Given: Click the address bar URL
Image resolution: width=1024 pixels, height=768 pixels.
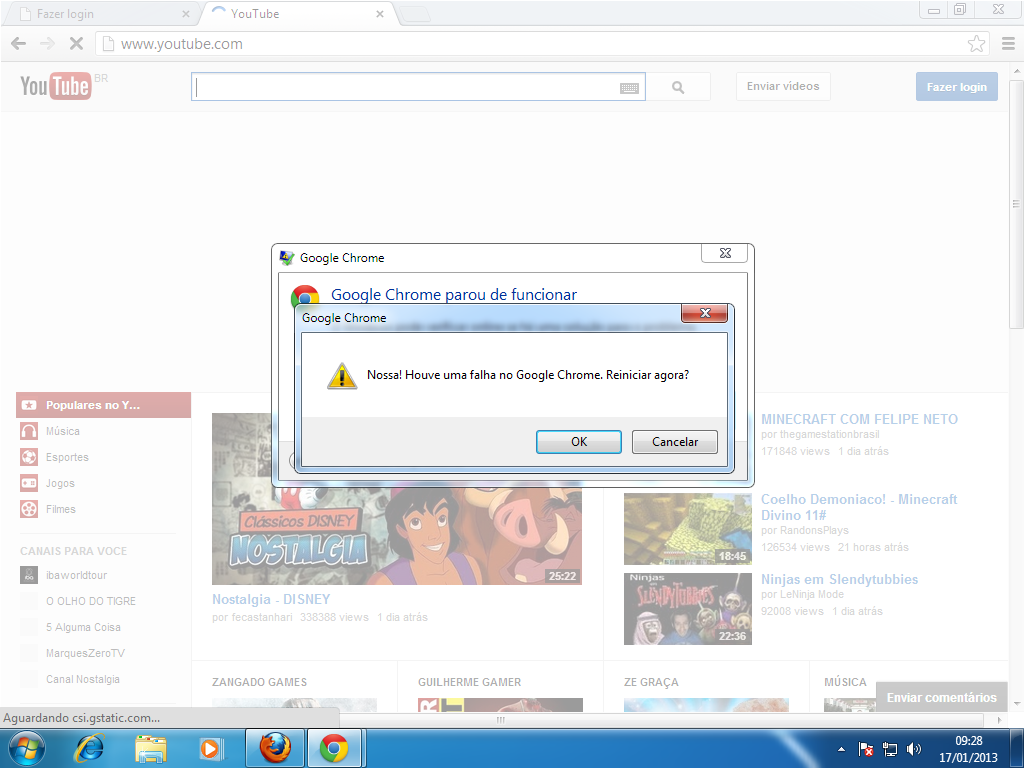Looking at the screenshot, I should 182,44.
